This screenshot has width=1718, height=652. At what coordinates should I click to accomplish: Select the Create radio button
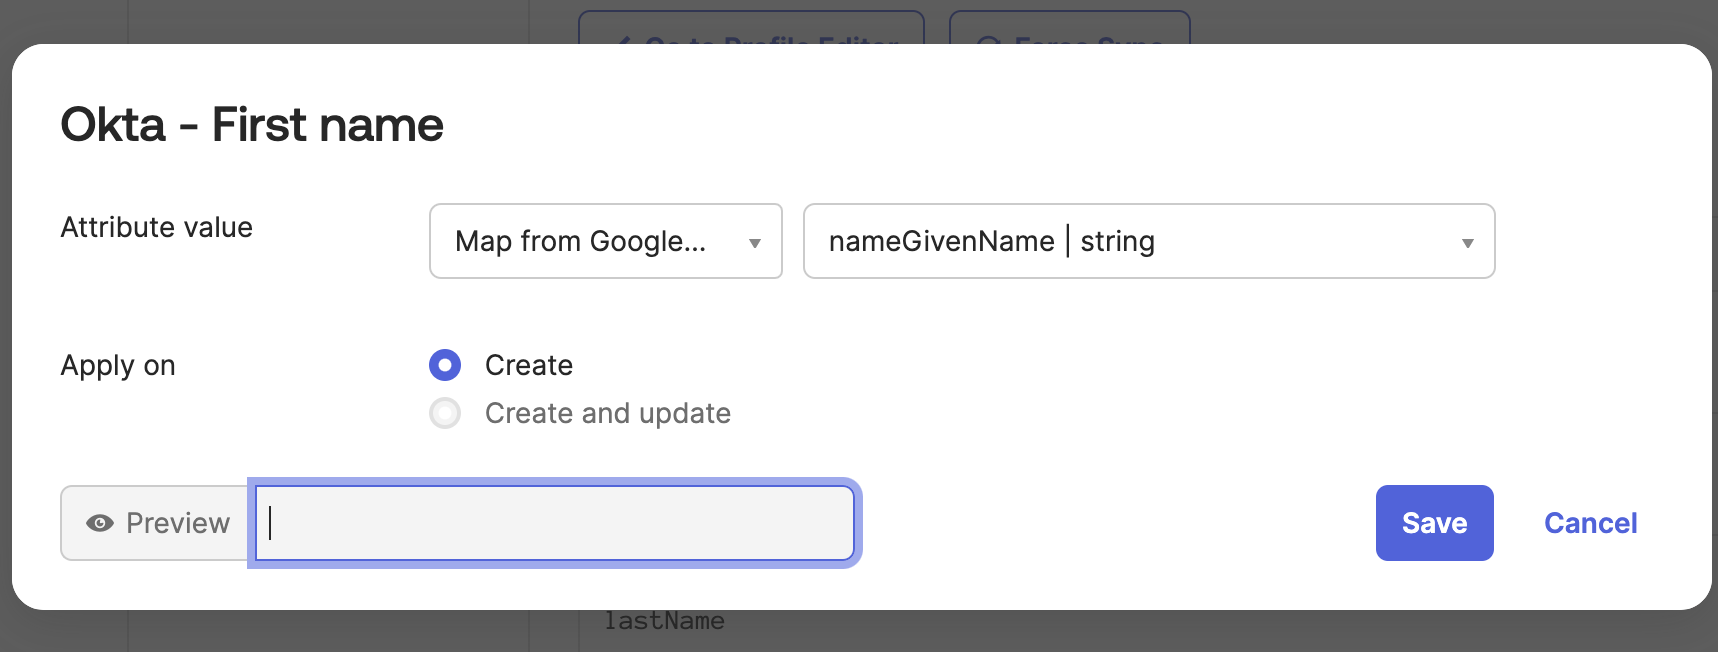[x=445, y=365]
